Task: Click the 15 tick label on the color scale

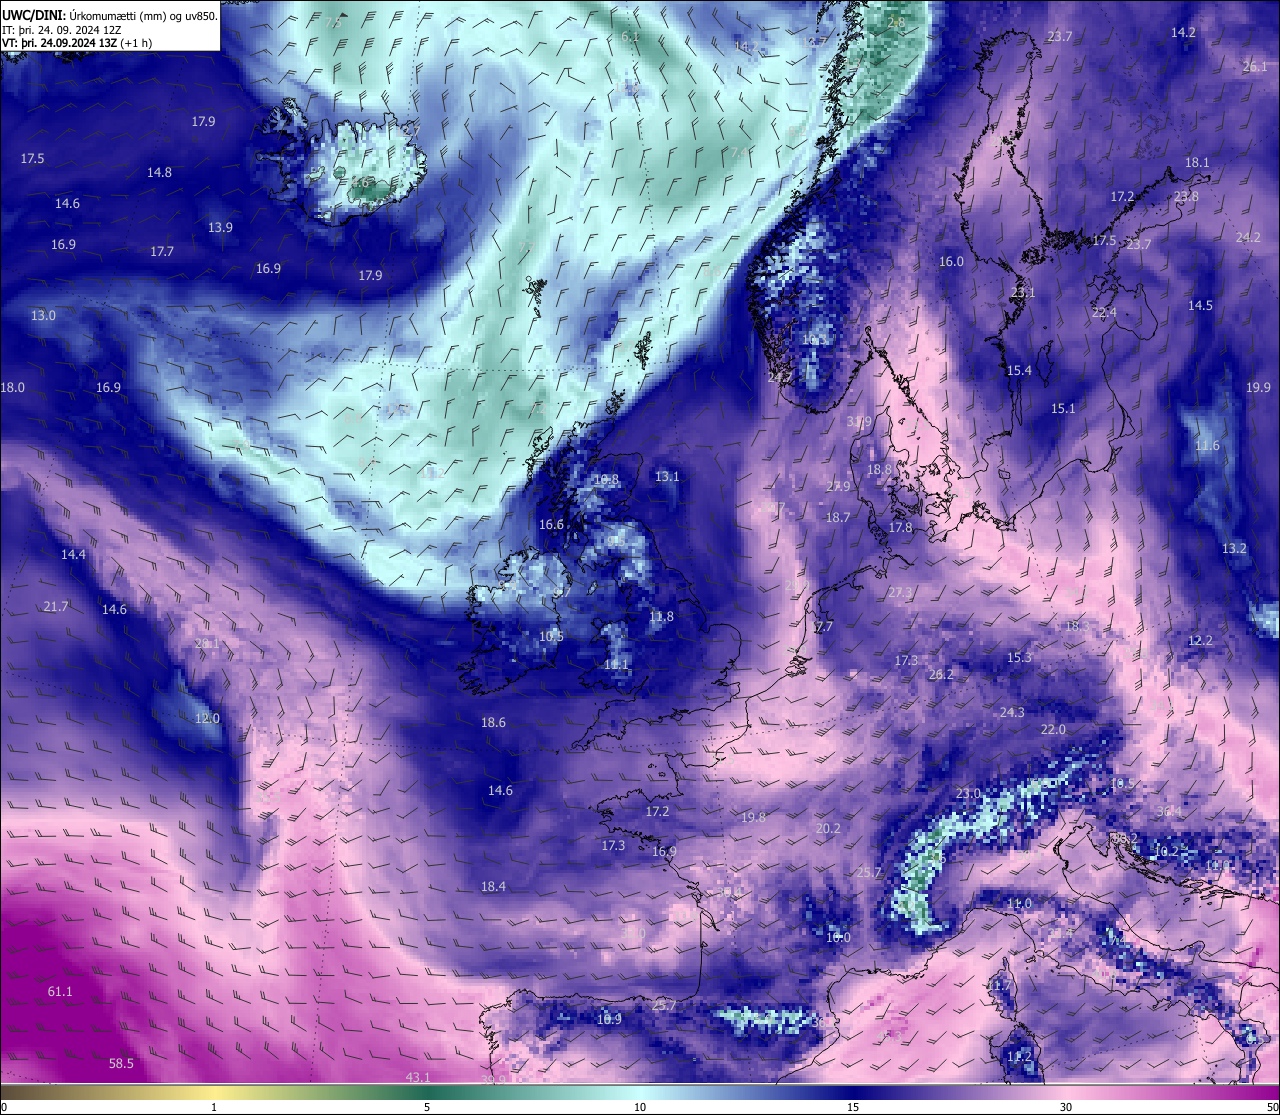Action: point(853,1107)
